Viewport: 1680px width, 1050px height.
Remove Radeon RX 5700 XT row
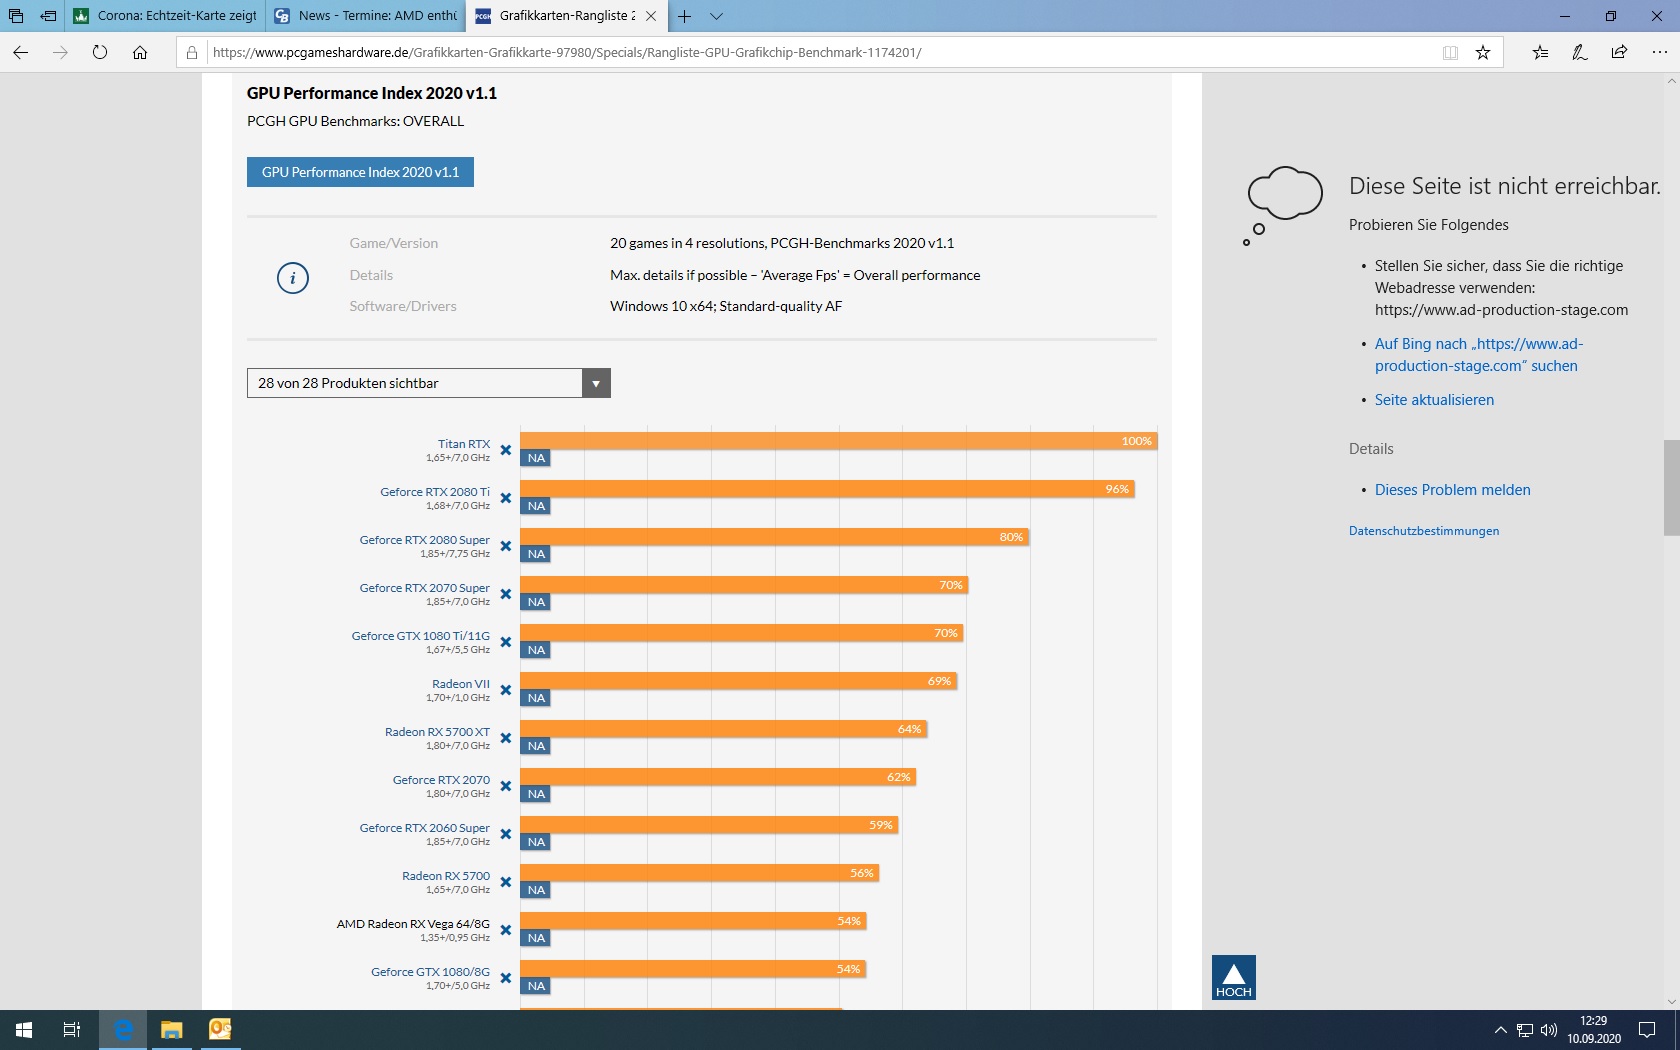506,738
